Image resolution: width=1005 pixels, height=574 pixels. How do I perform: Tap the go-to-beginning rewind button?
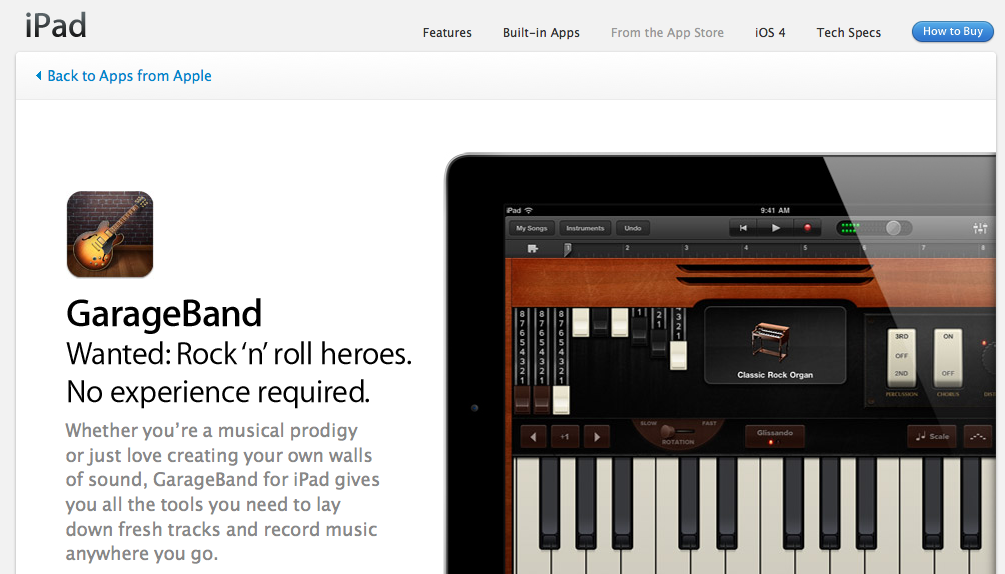click(743, 228)
